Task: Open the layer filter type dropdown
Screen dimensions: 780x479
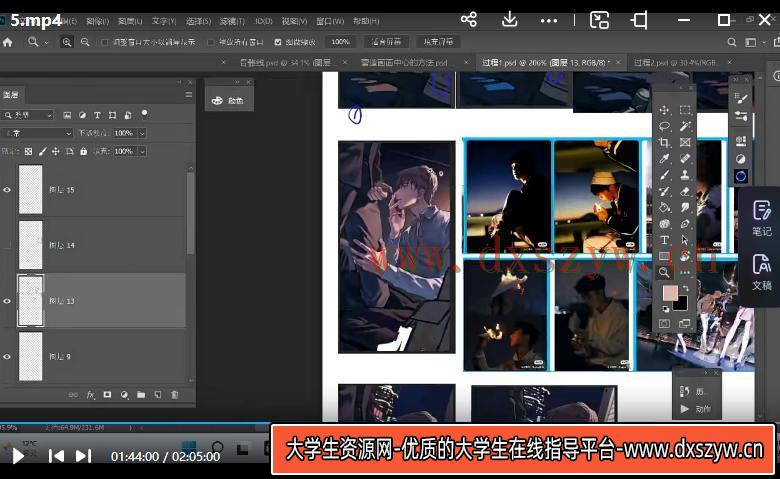Action: point(28,115)
